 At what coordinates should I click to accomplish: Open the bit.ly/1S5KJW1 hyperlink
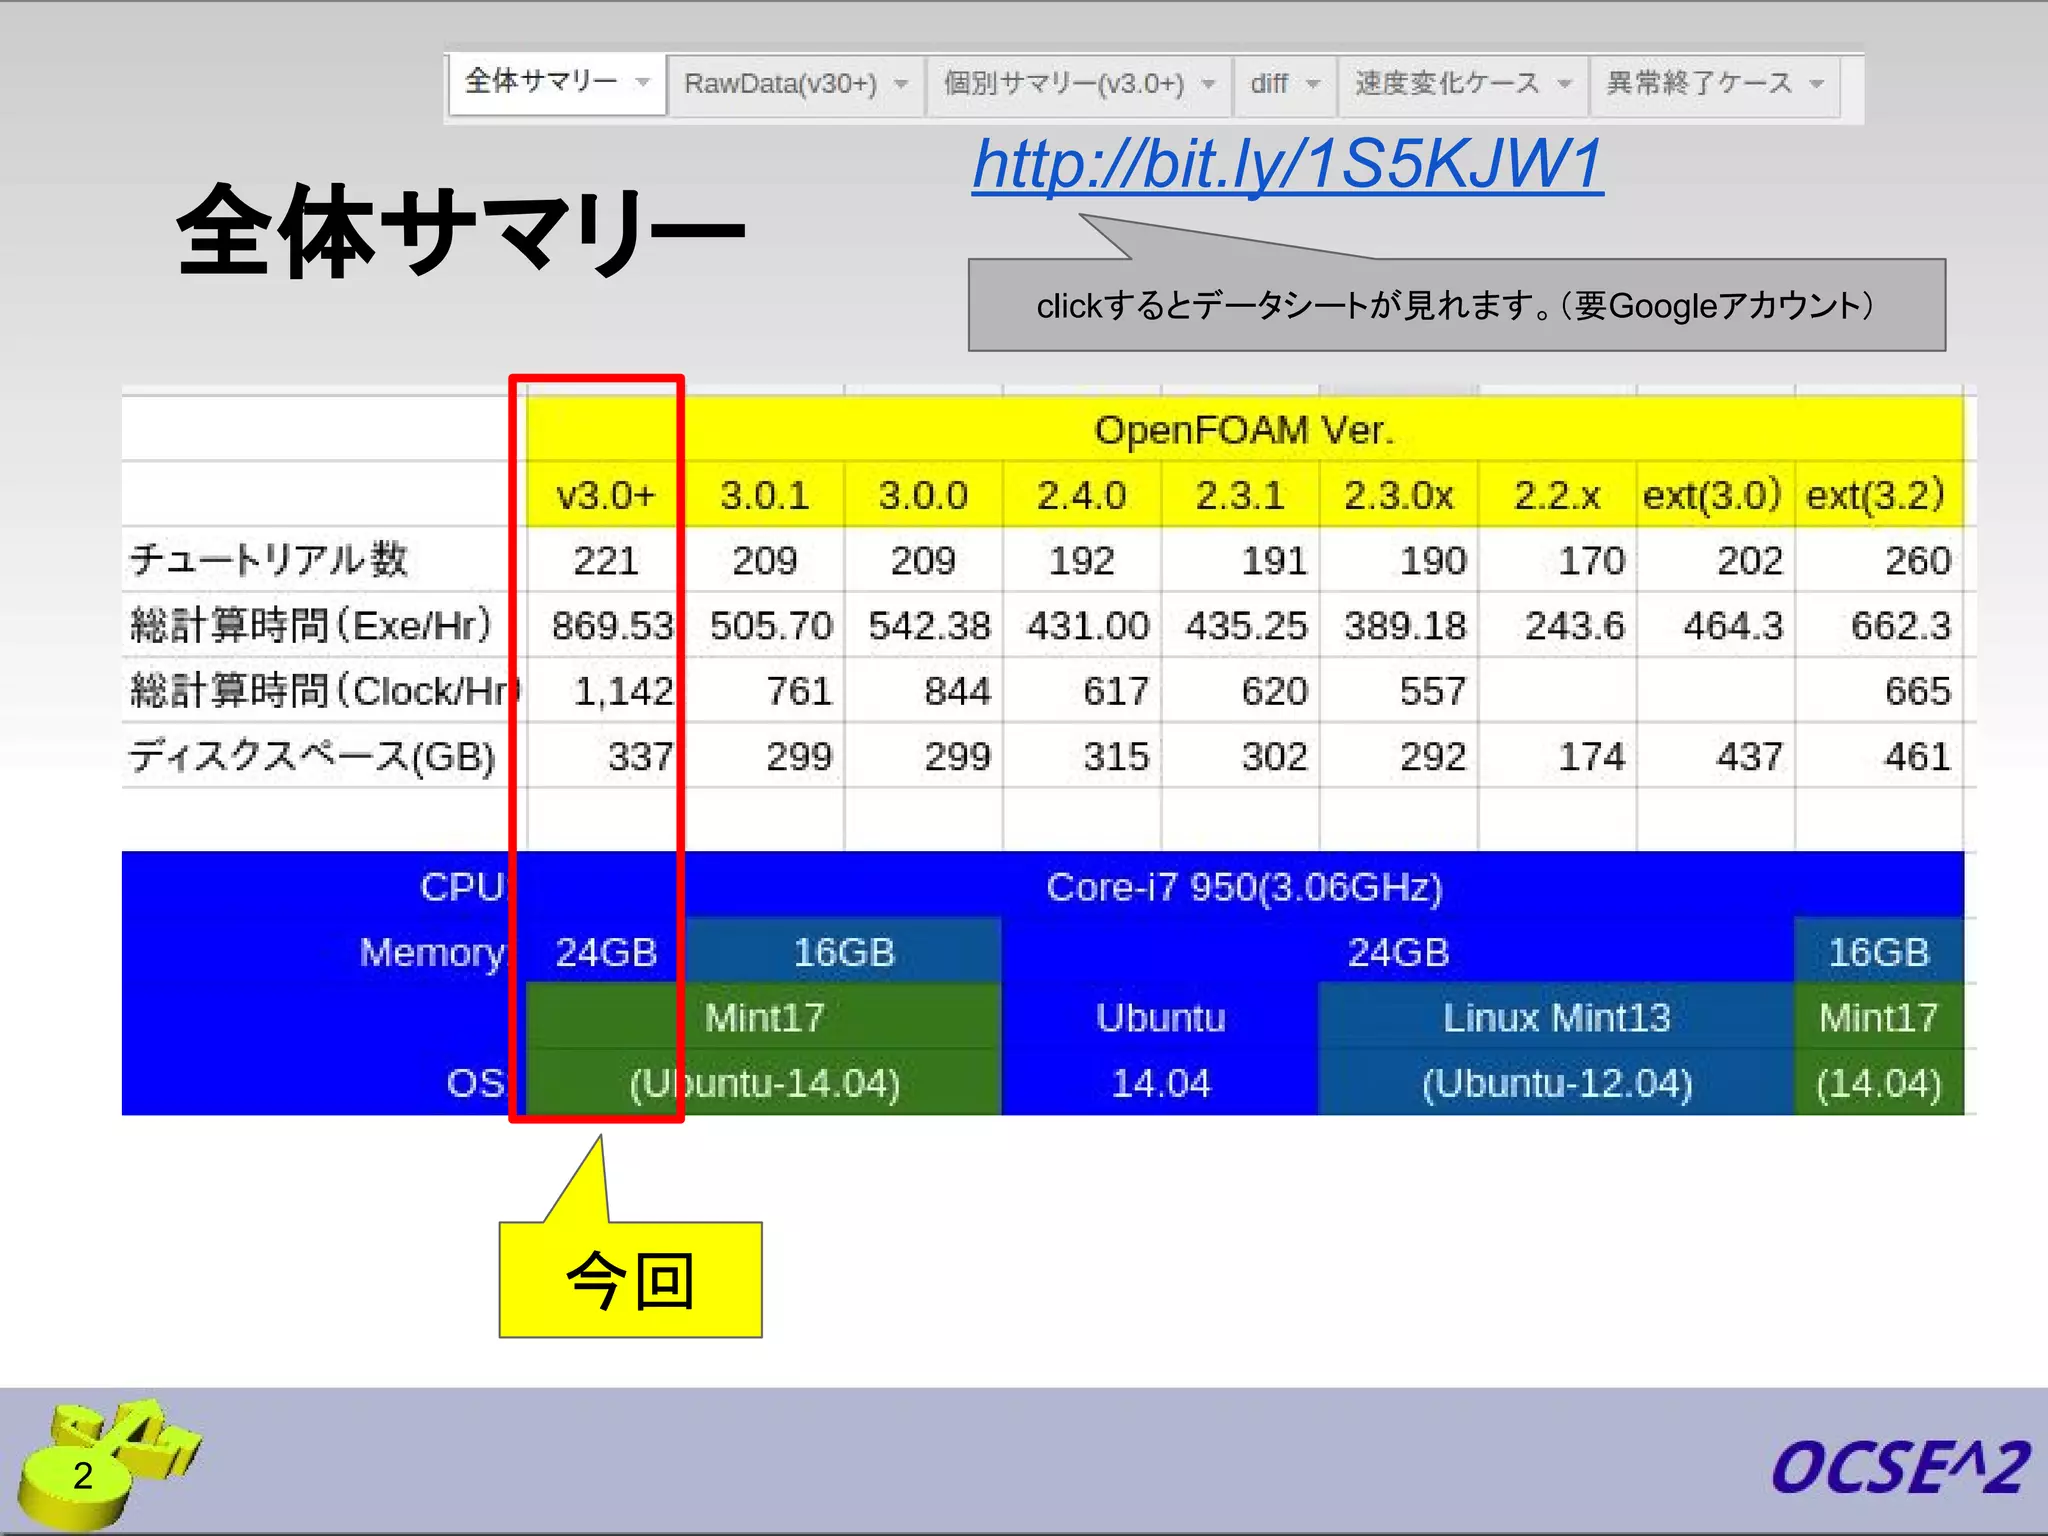click(1288, 165)
